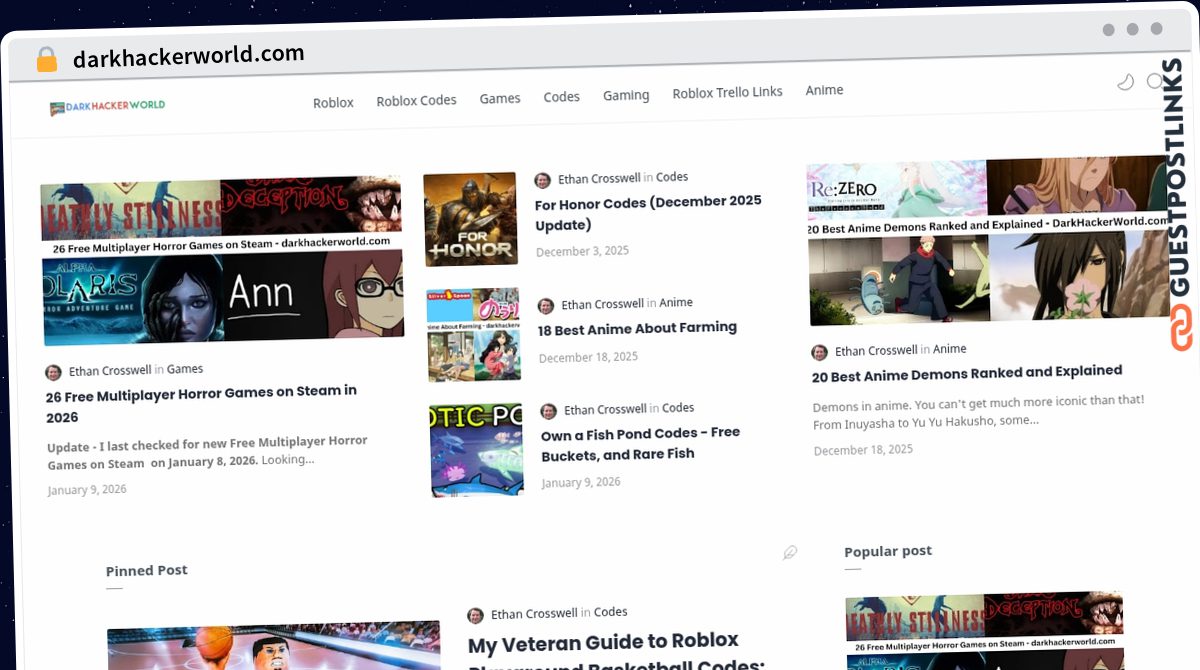Click the DarkHackerWorld site logo

107,106
